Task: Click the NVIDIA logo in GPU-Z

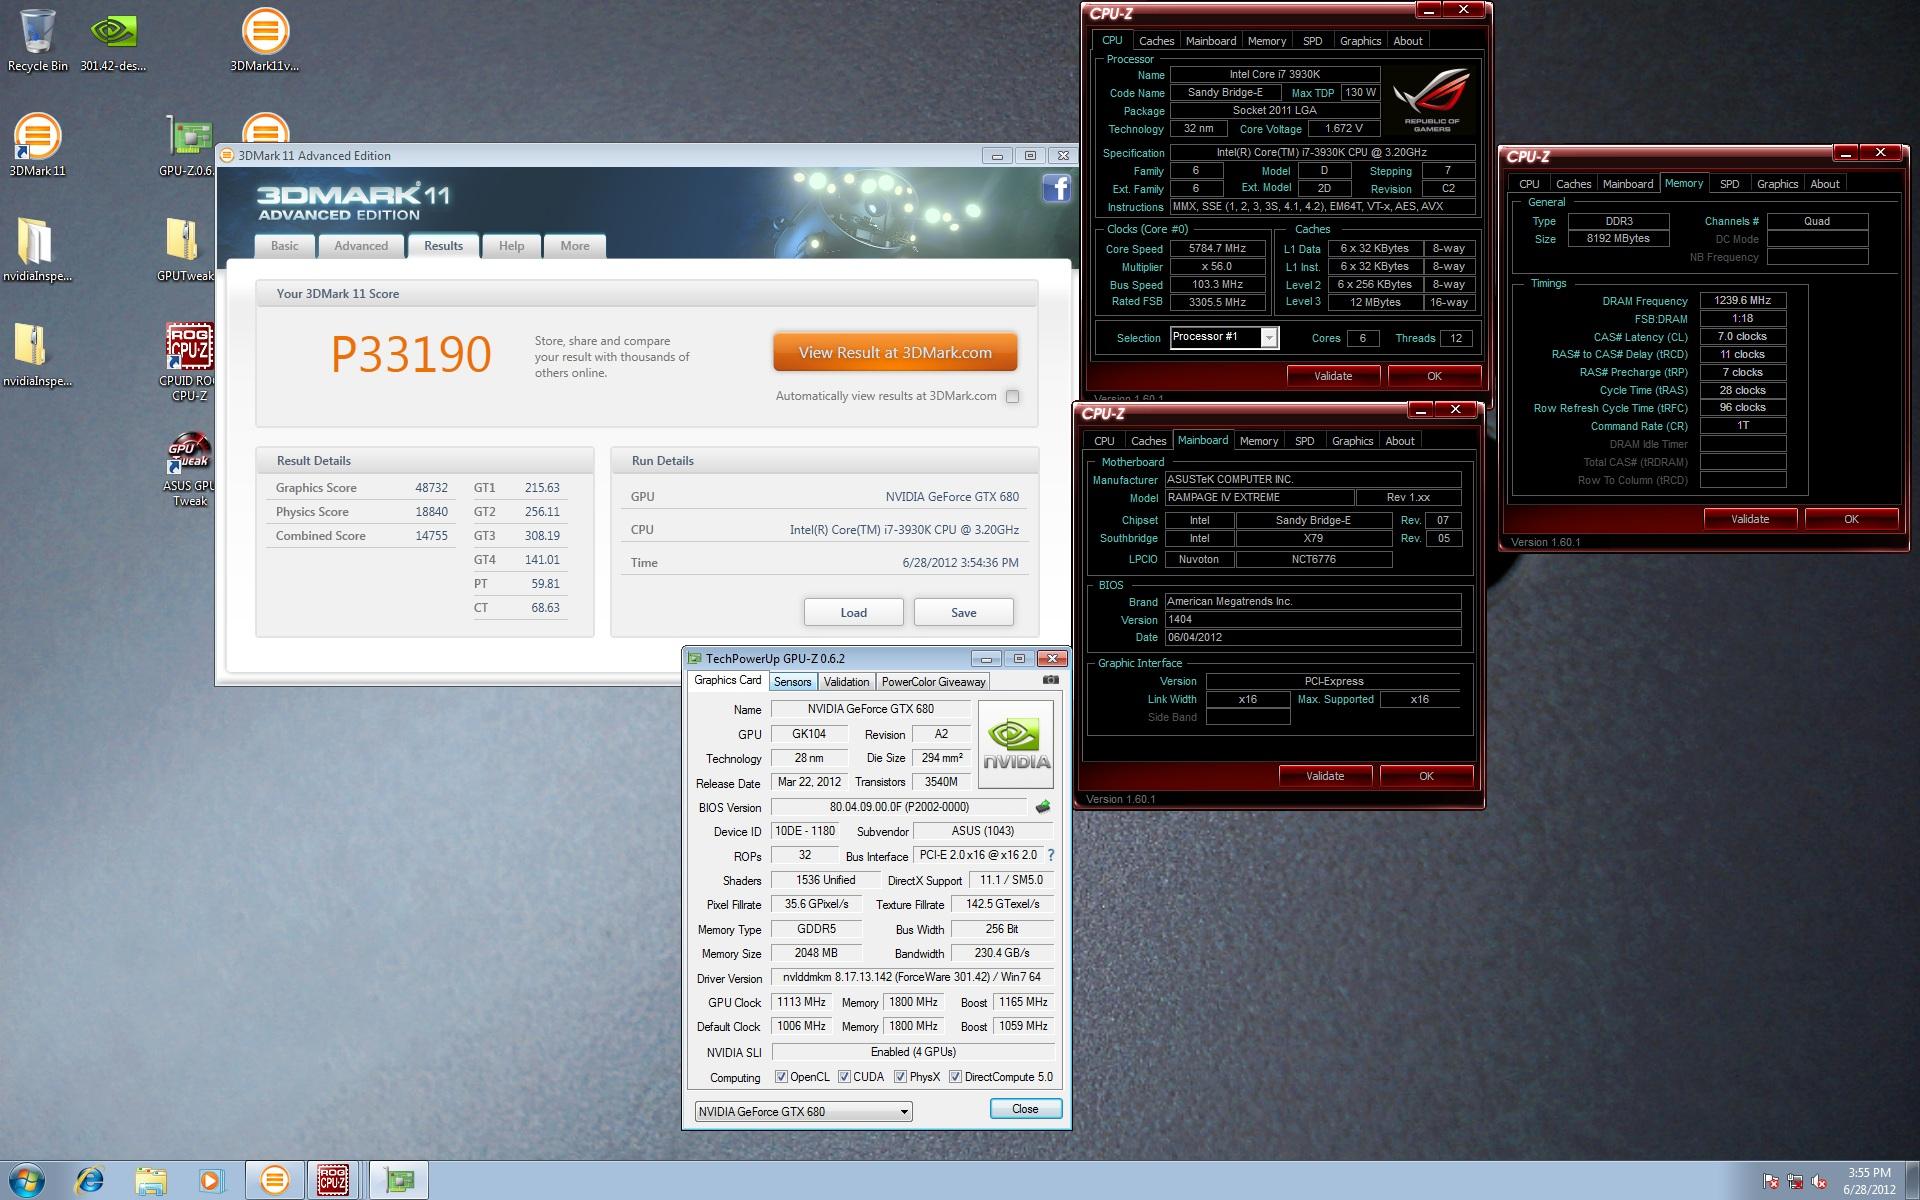Action: click(x=1016, y=745)
